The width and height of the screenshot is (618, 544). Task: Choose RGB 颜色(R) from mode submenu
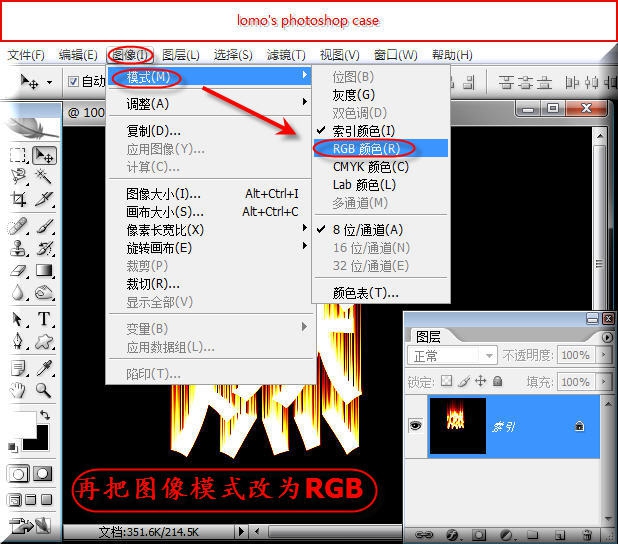pos(381,148)
